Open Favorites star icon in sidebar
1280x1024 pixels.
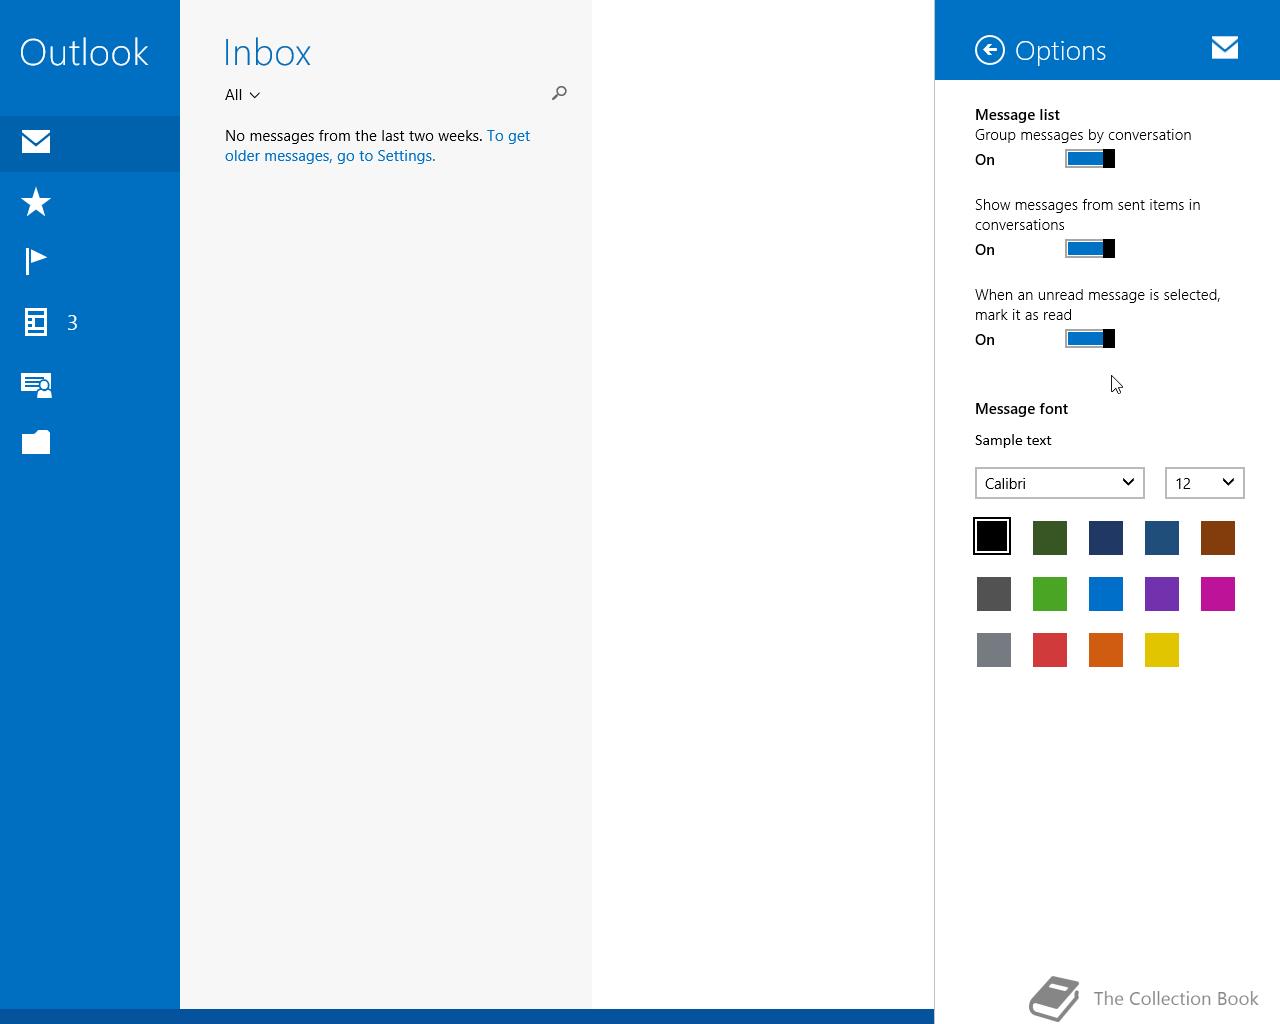(x=36, y=202)
